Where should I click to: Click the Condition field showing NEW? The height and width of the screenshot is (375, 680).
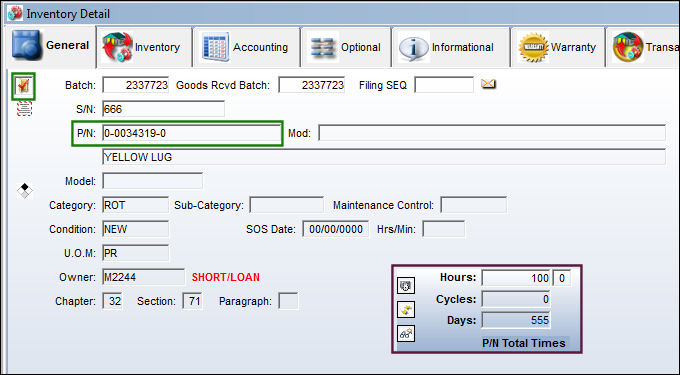(136, 229)
